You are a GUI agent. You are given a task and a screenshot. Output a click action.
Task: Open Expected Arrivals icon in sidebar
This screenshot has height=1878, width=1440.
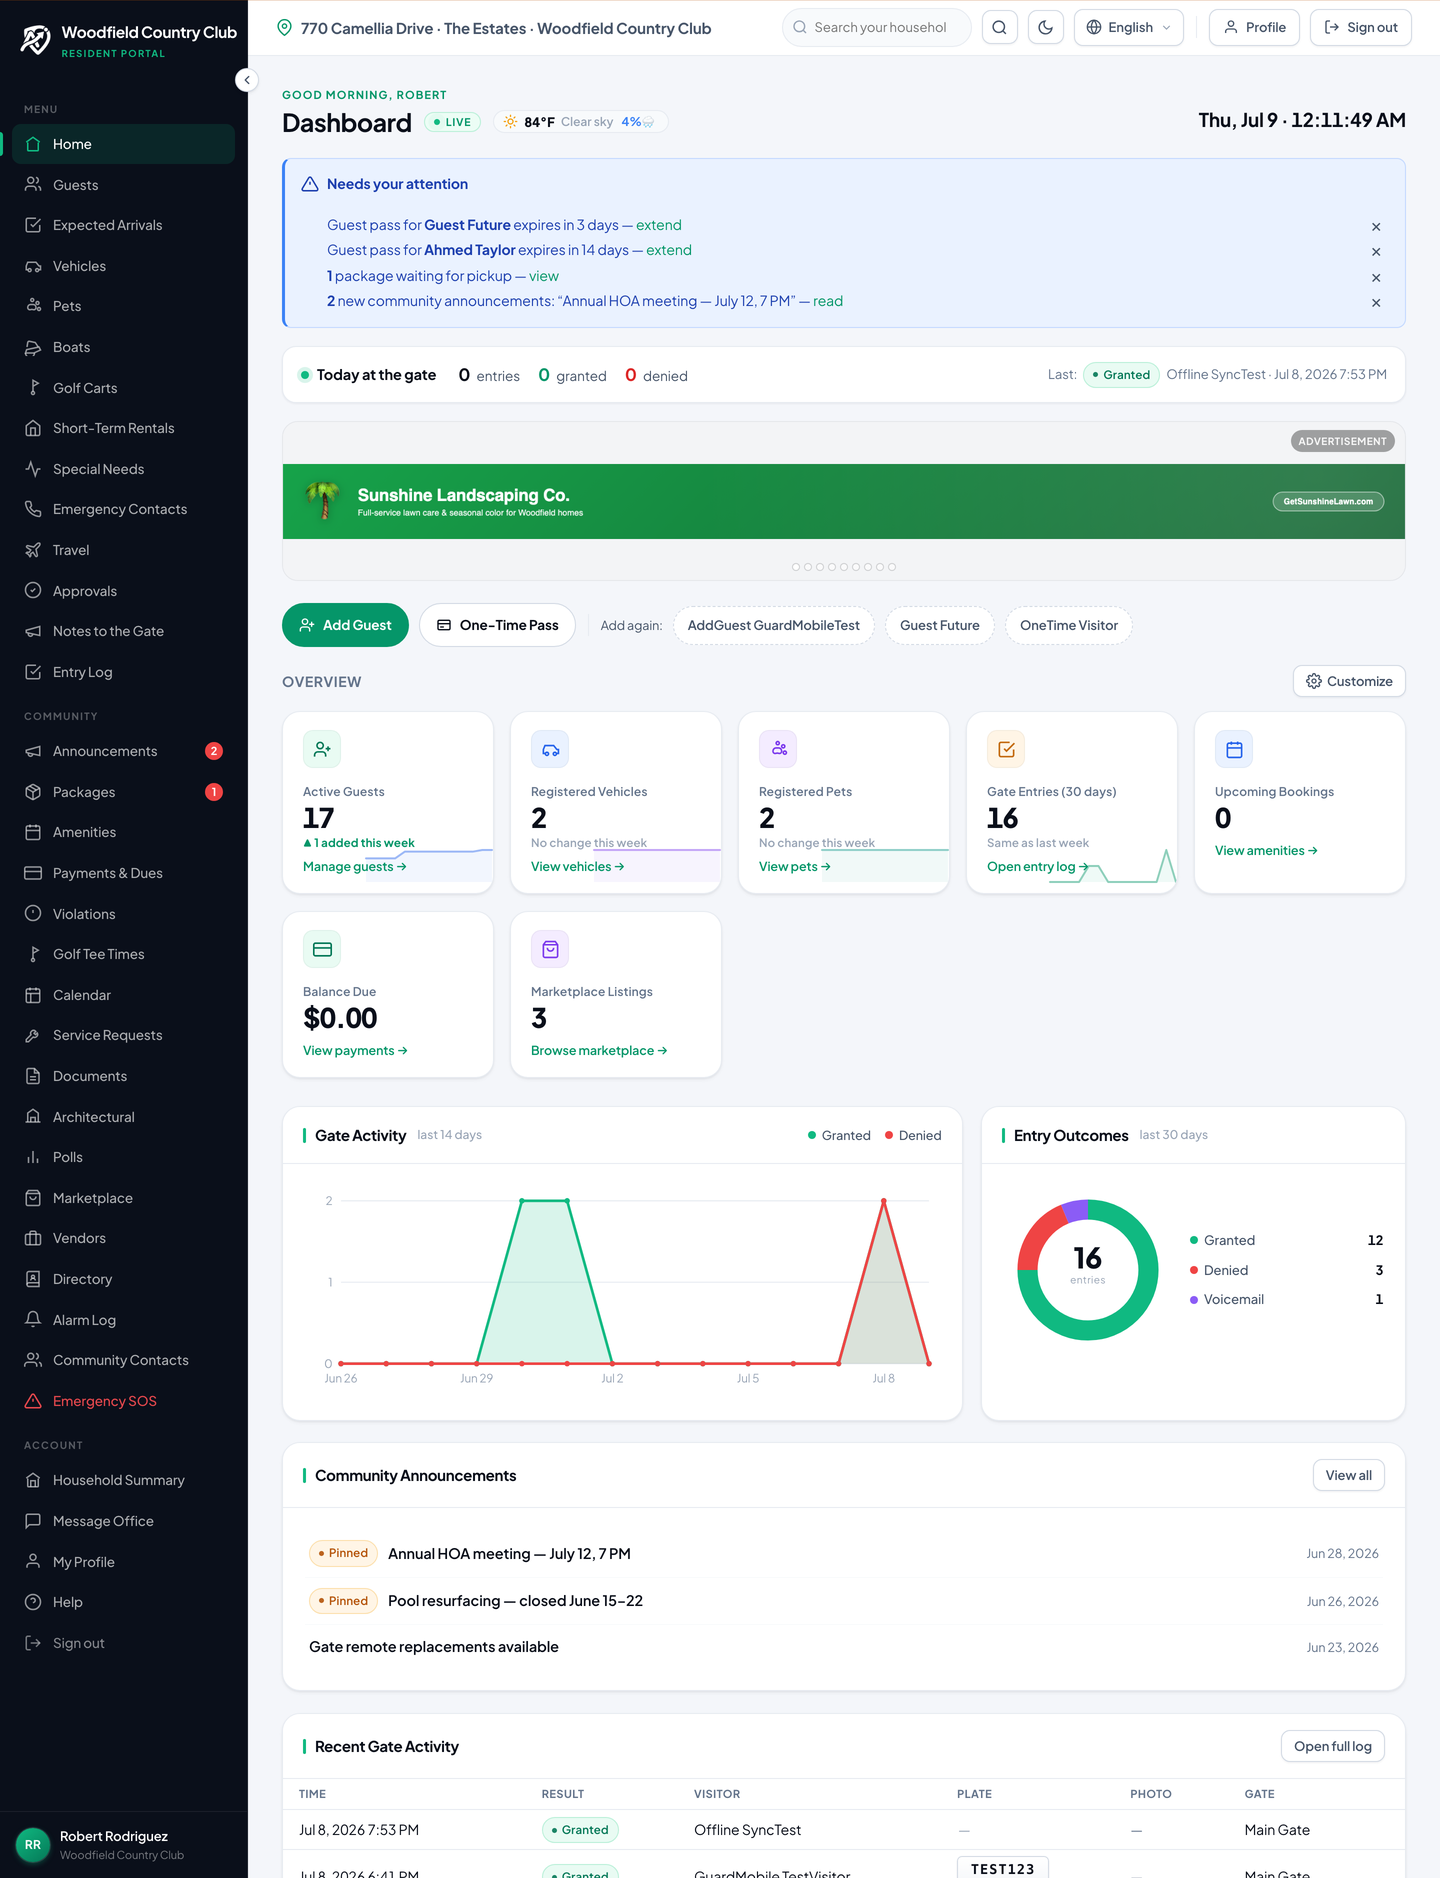click(x=33, y=225)
